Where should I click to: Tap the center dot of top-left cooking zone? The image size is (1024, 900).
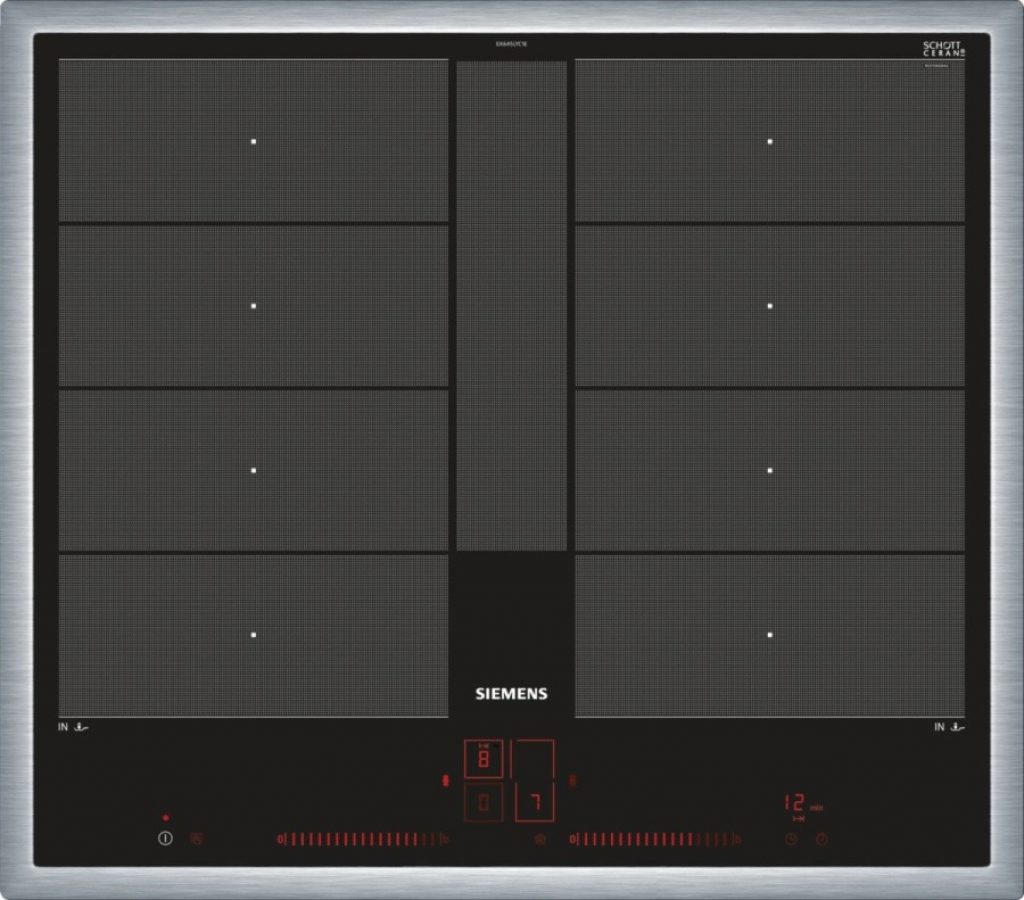(254, 142)
